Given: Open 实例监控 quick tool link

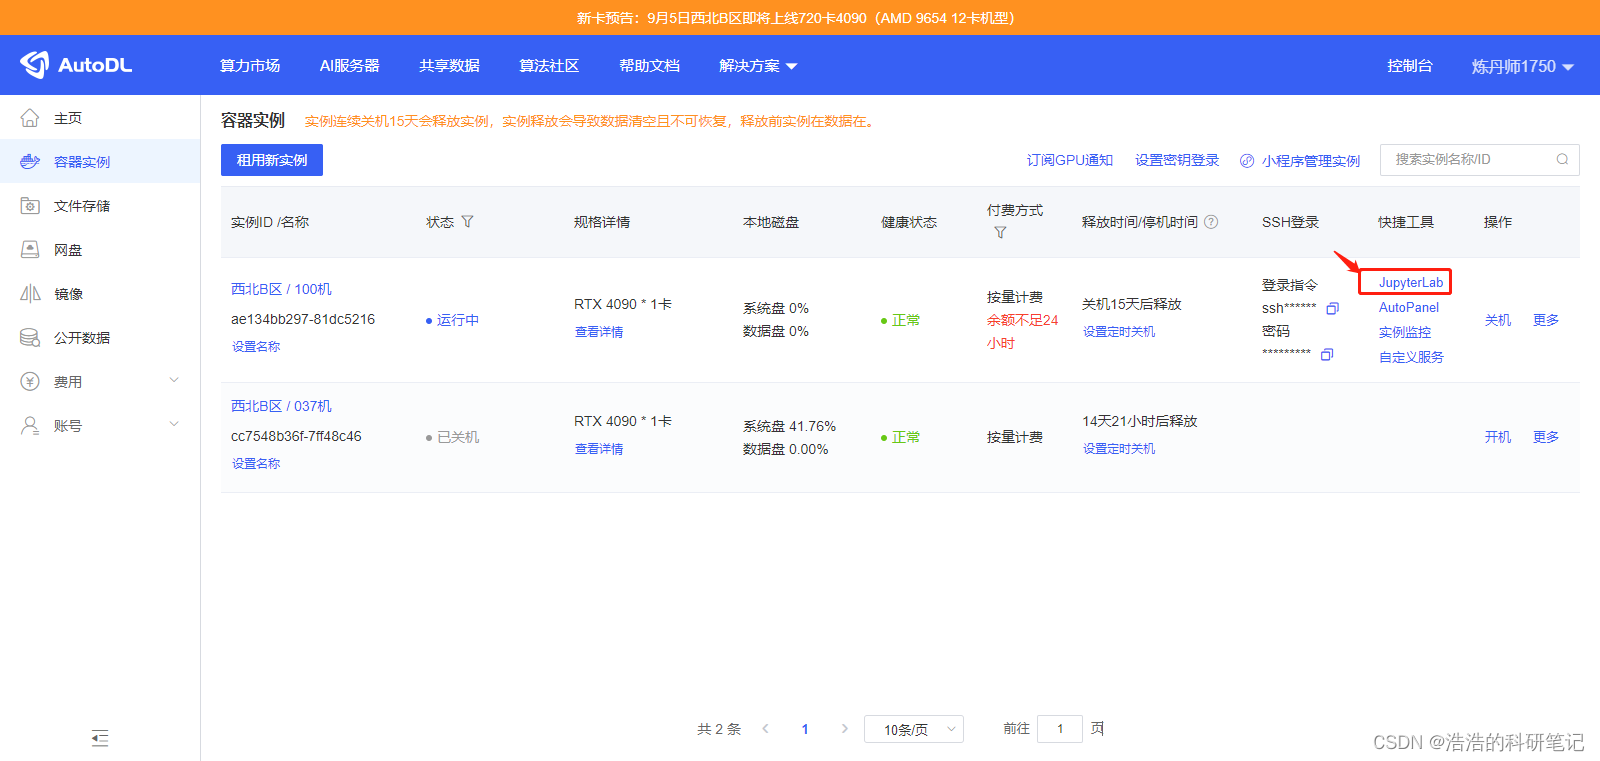Looking at the screenshot, I should (1405, 332).
